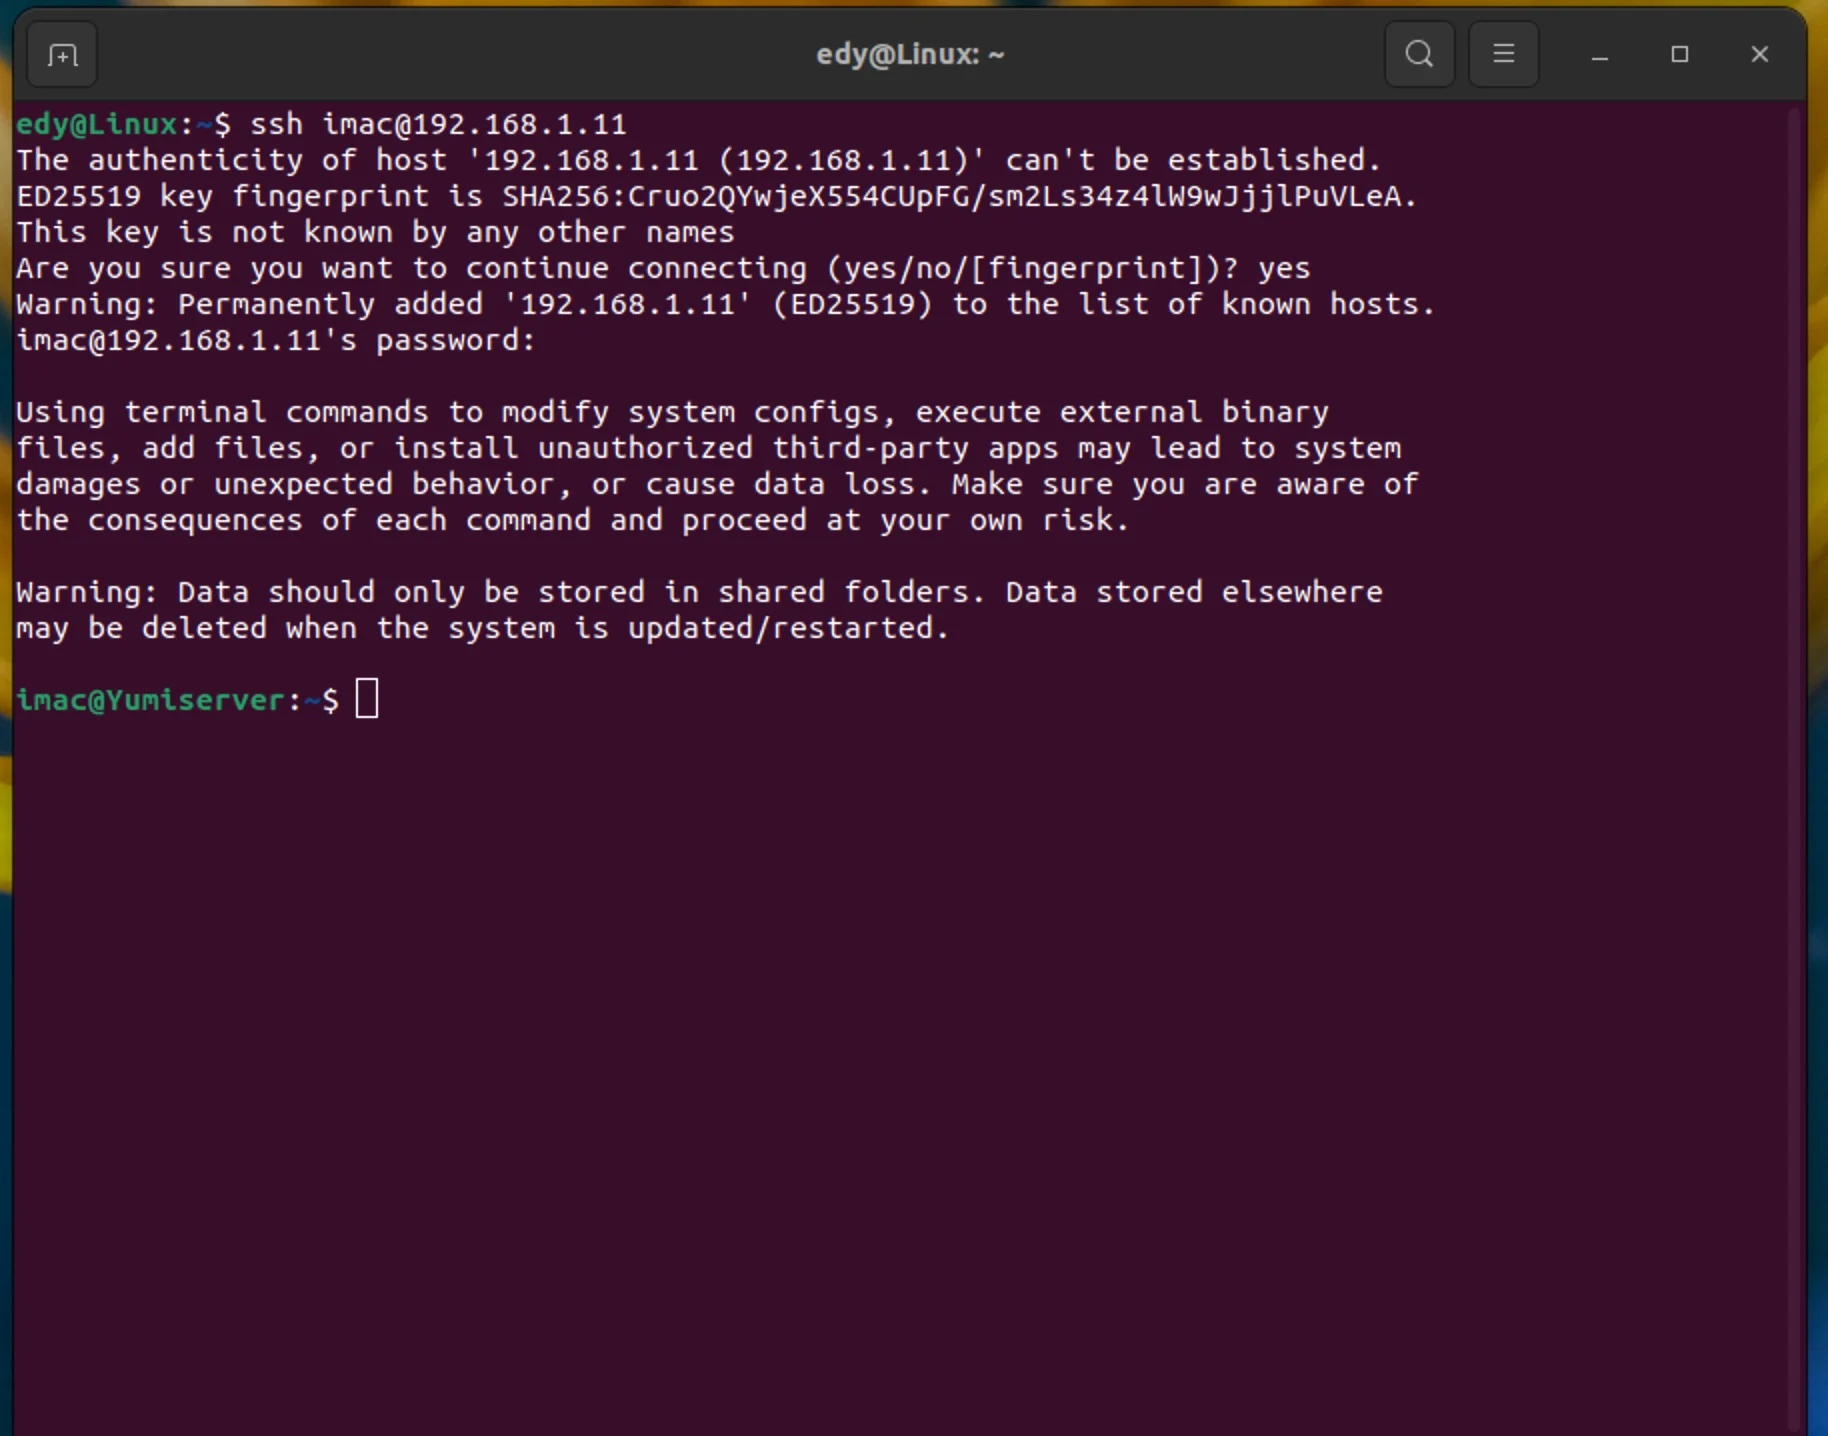Open the terminal options menu icon
Image resolution: width=1828 pixels, height=1436 pixels.
click(1504, 53)
